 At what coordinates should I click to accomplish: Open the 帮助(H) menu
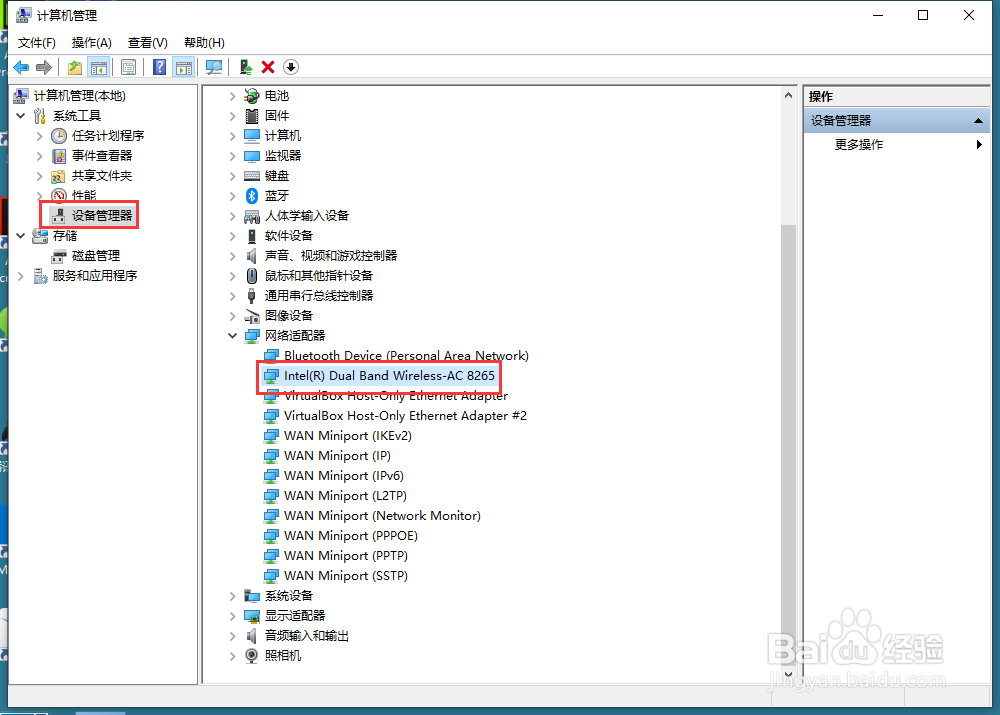click(204, 43)
